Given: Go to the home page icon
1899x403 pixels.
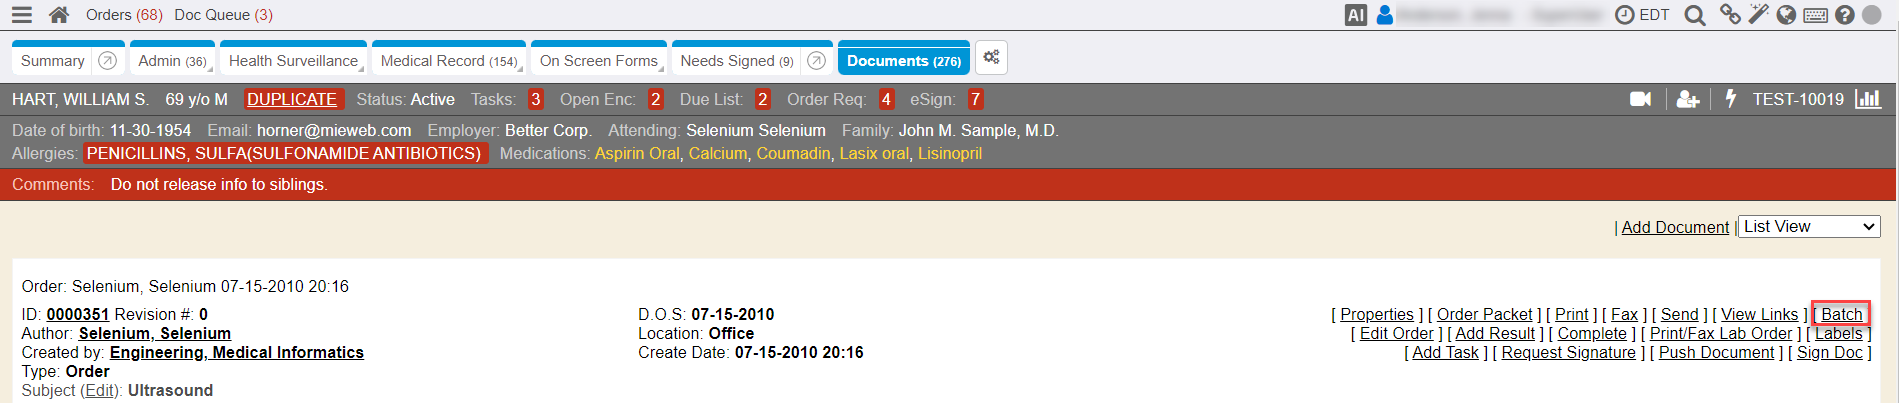Looking at the screenshot, I should pyautogui.click(x=59, y=15).
